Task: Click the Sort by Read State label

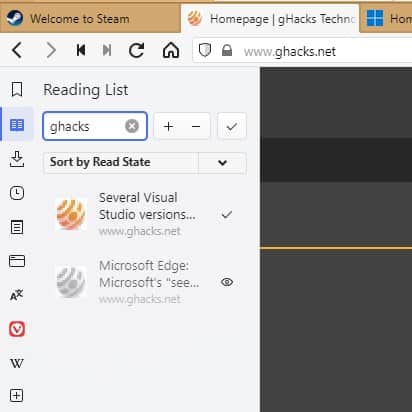Action: point(100,162)
